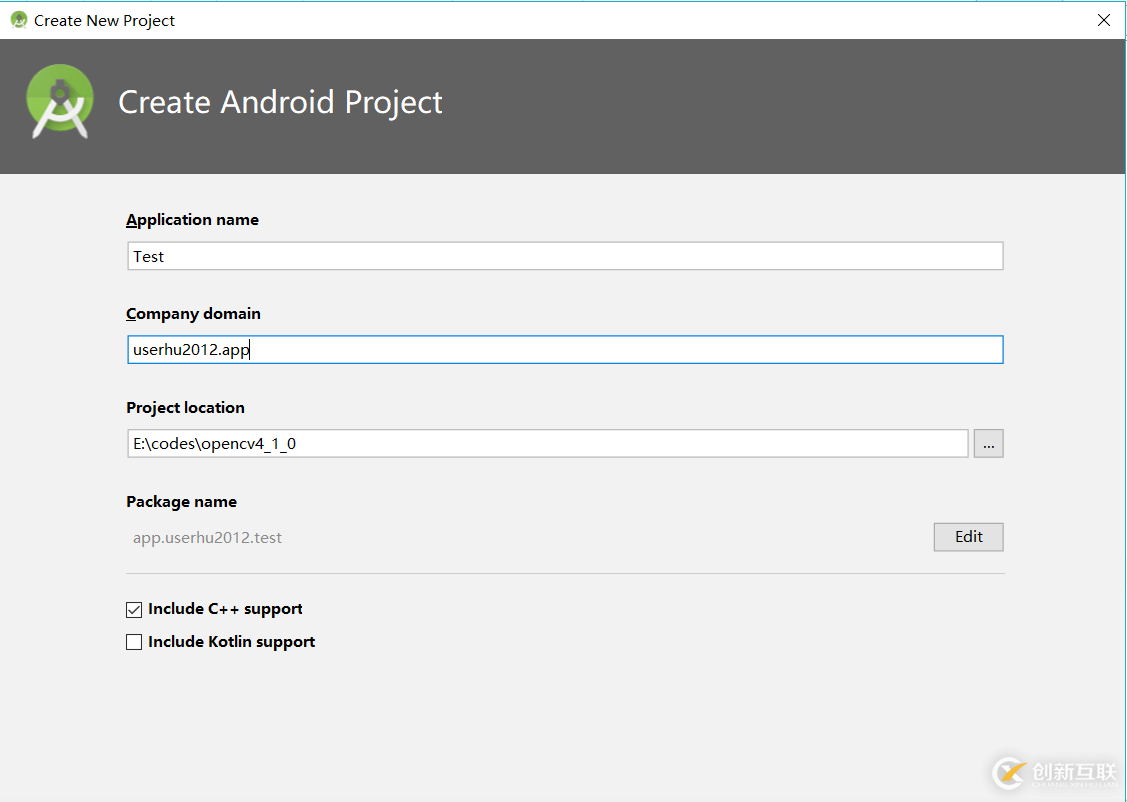Close the Create New Project dialog
The width and height of the screenshot is (1127, 802).
tap(1103, 19)
